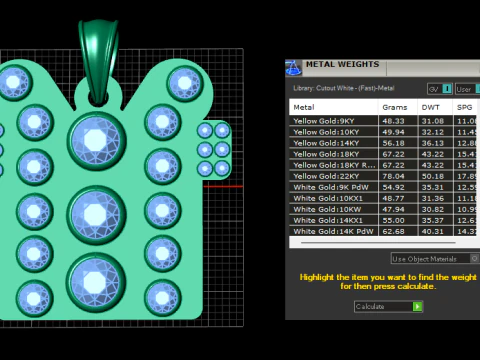Click the 40.31 DWT value
This screenshot has height=360, width=480.
tap(433, 231)
